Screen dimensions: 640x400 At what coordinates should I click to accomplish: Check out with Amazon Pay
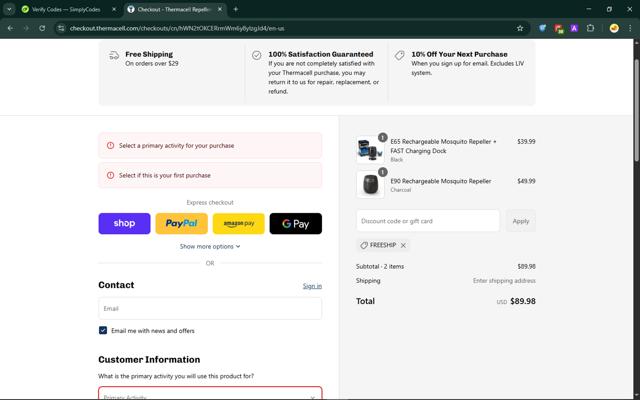[x=238, y=223]
